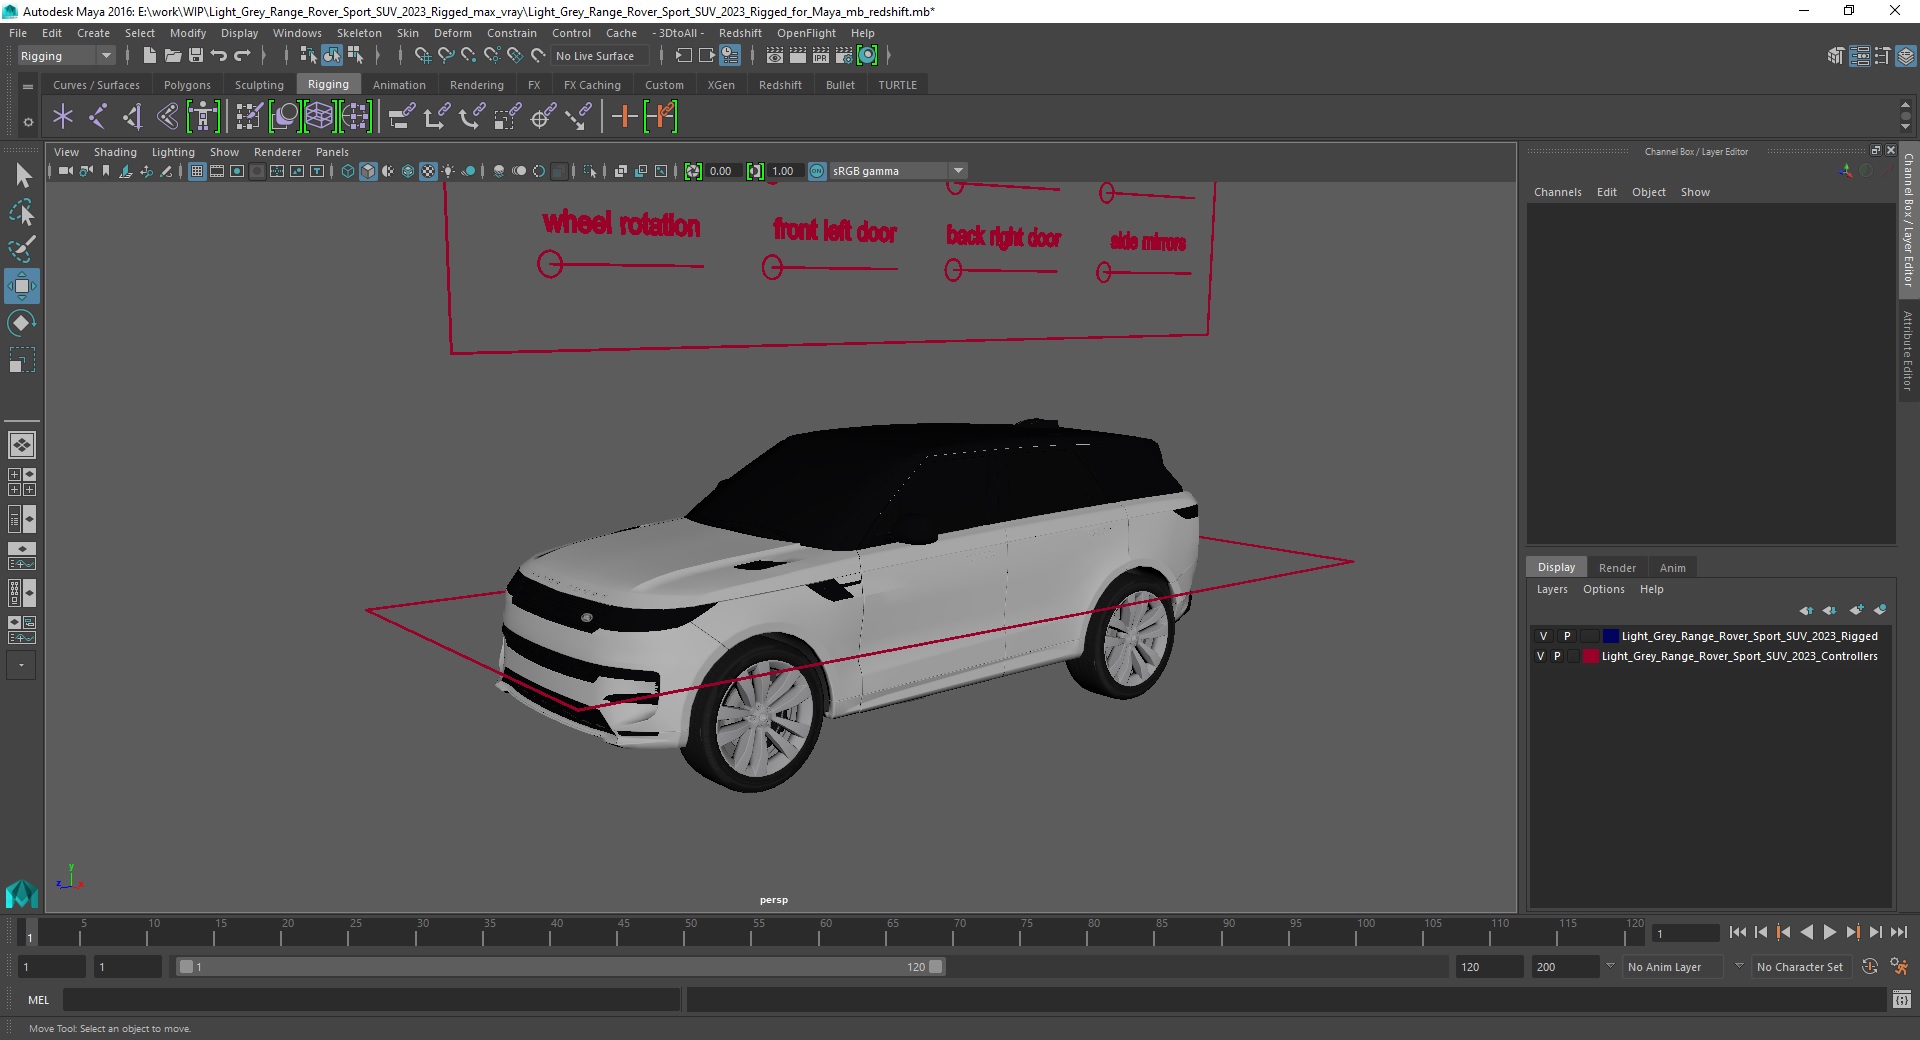Image resolution: width=1920 pixels, height=1040 pixels.
Task: Toggle wireframe display in viewport toolbar
Action: pyautogui.click(x=348, y=171)
